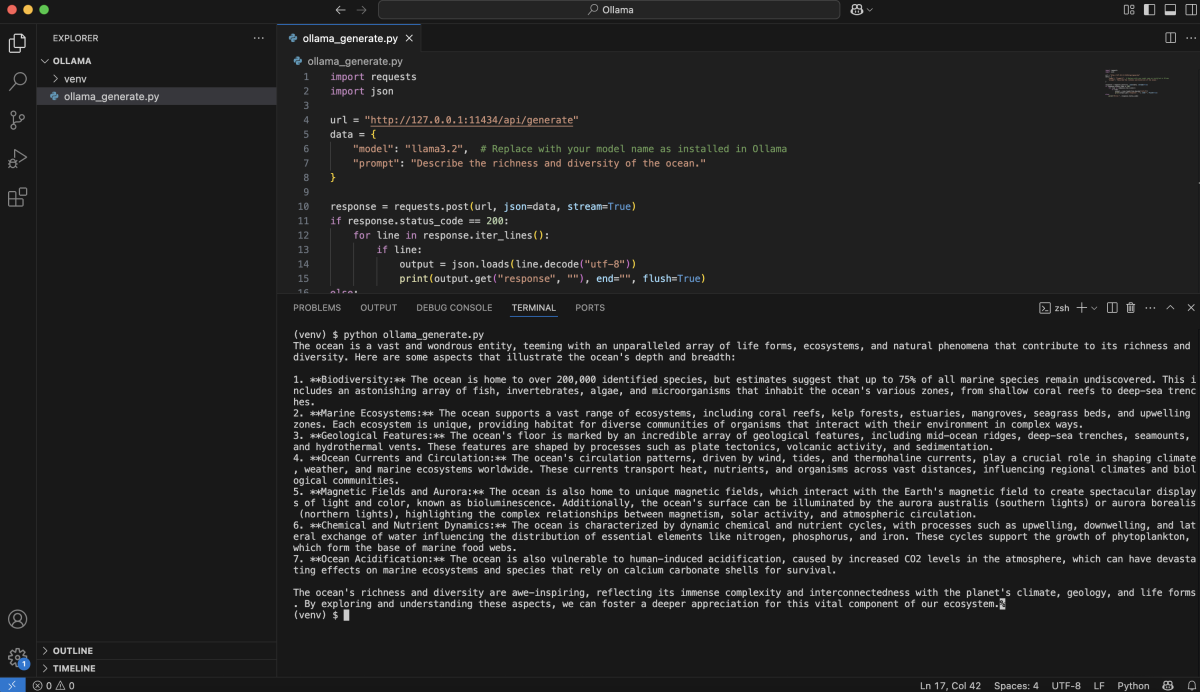Switch to the OUTPUT panel tab
1200x692 pixels.
point(378,308)
